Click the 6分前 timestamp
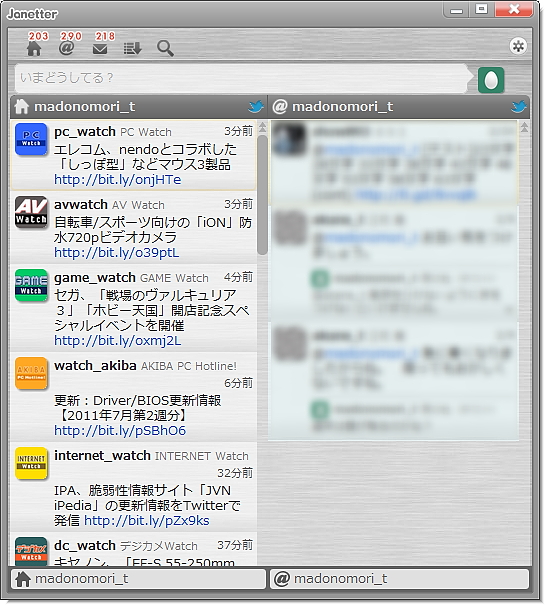Image resolution: width=545 pixels, height=605 pixels. (238, 383)
